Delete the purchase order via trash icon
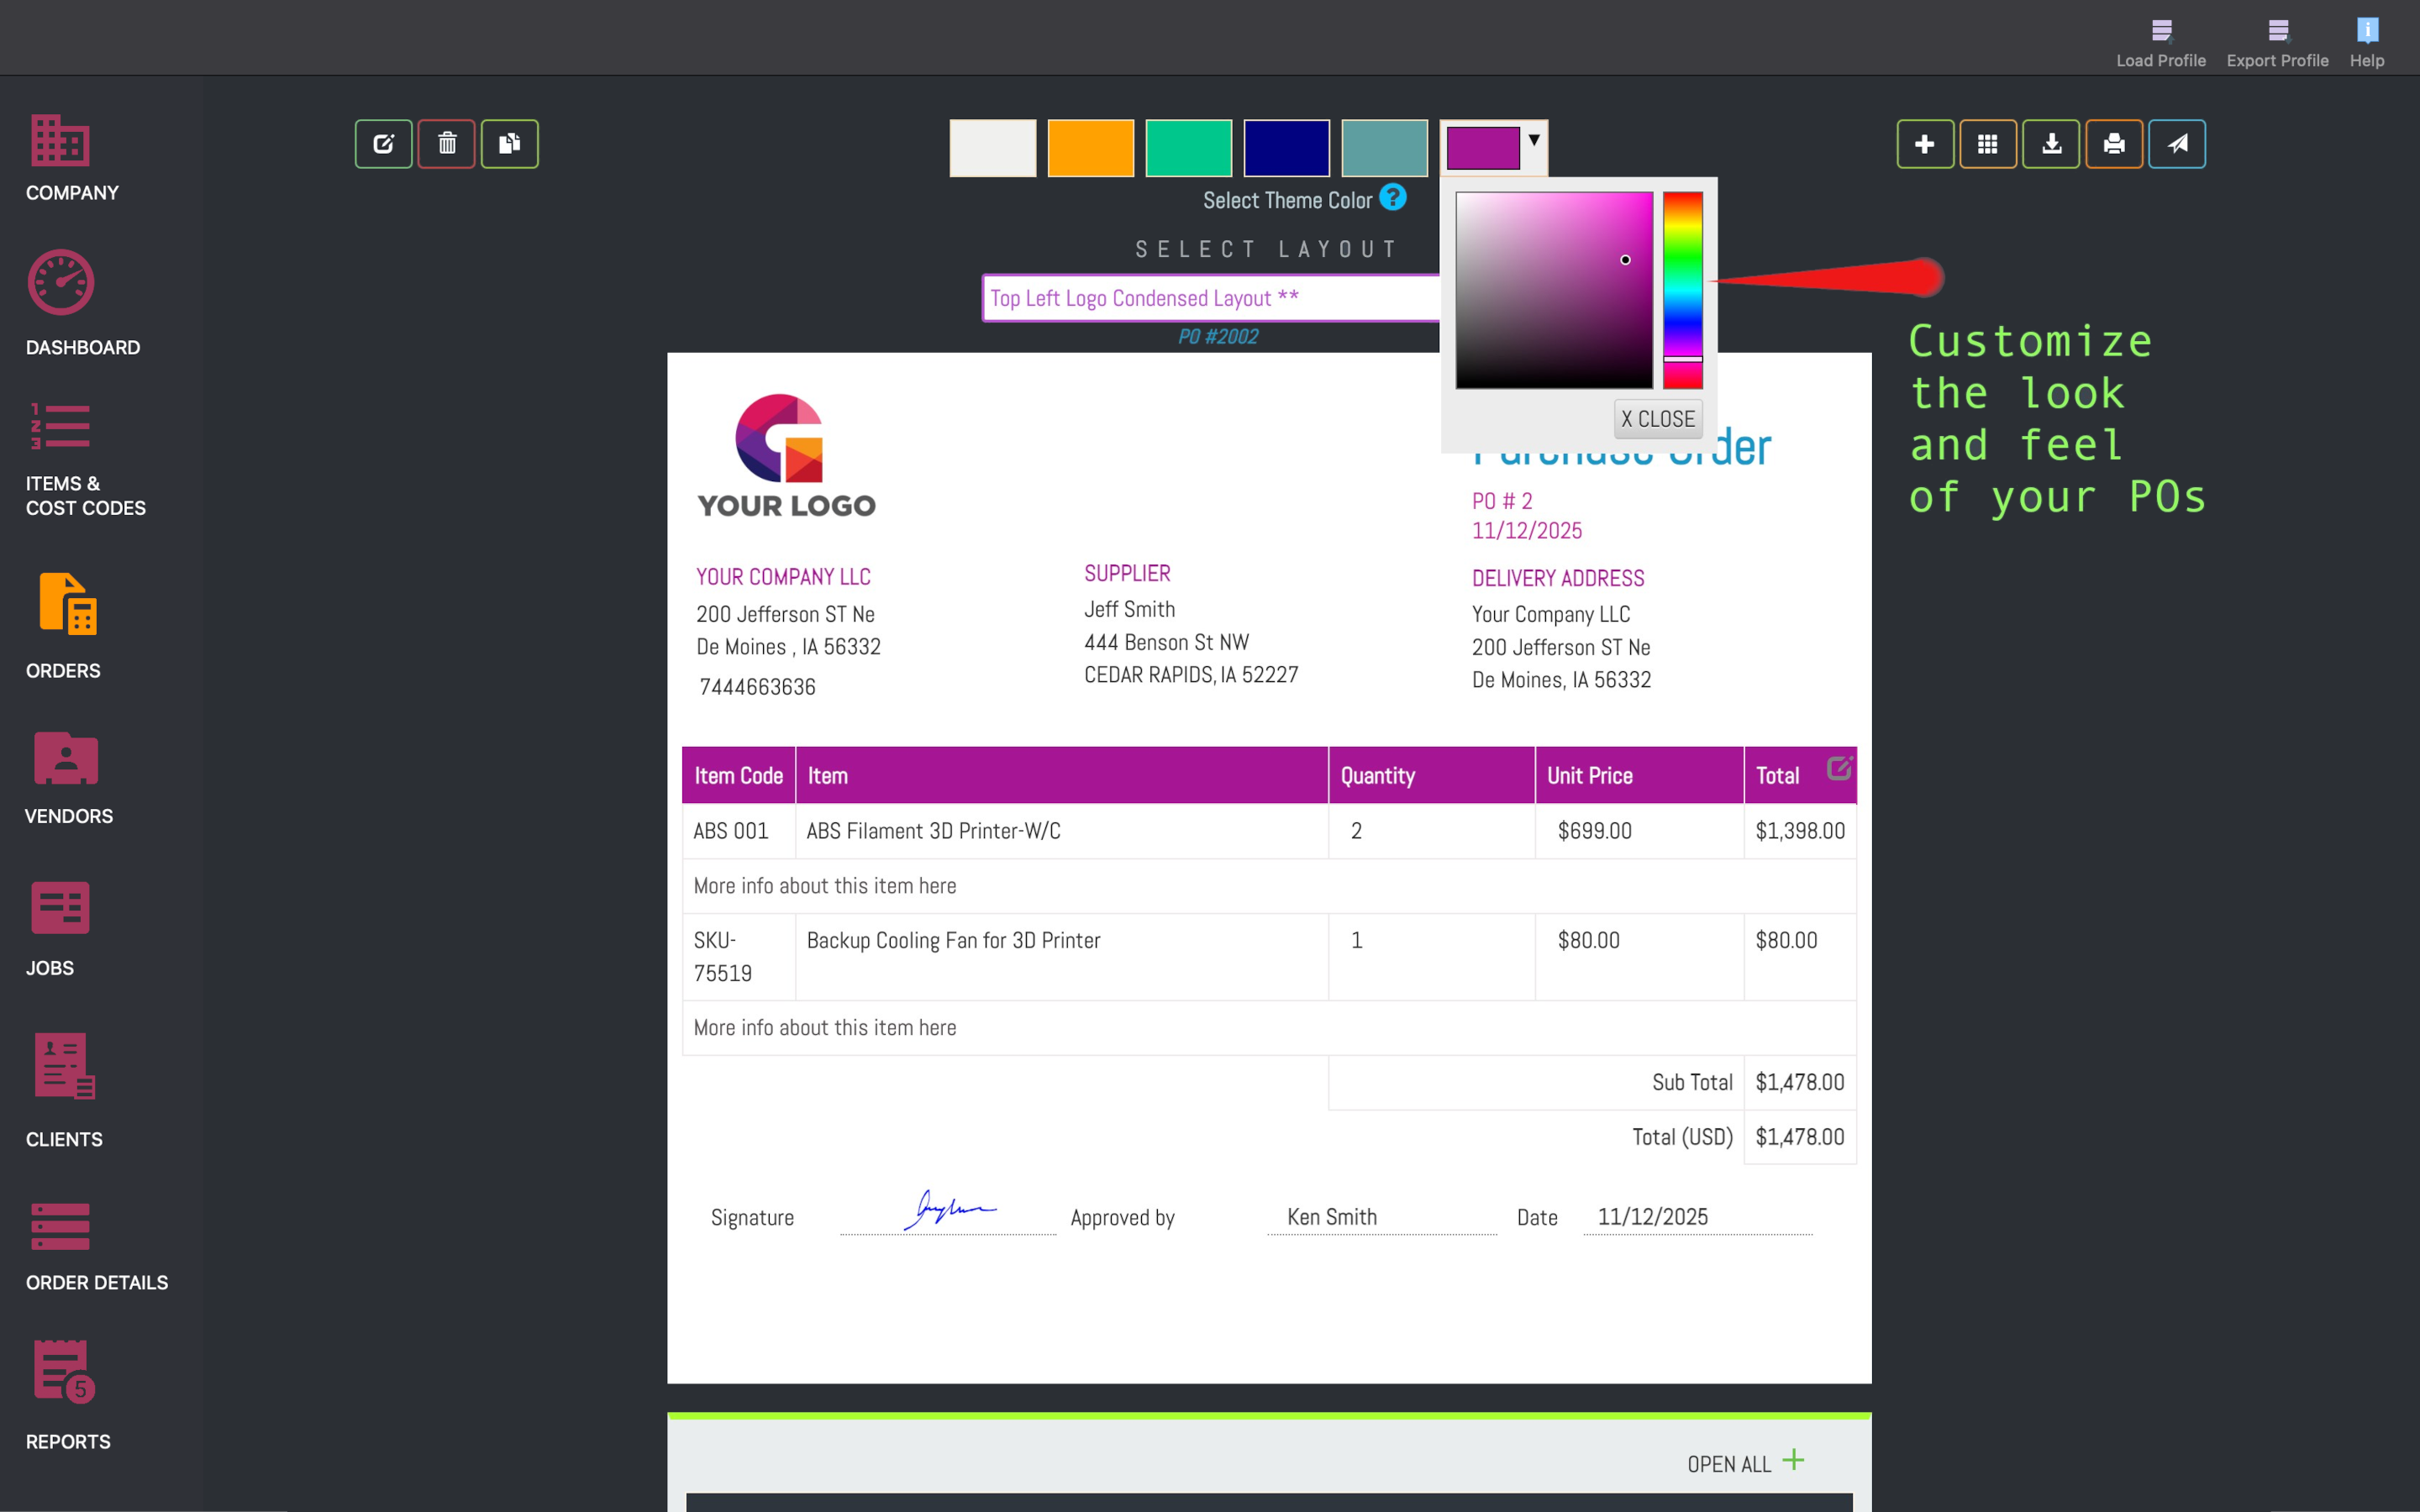 (447, 143)
